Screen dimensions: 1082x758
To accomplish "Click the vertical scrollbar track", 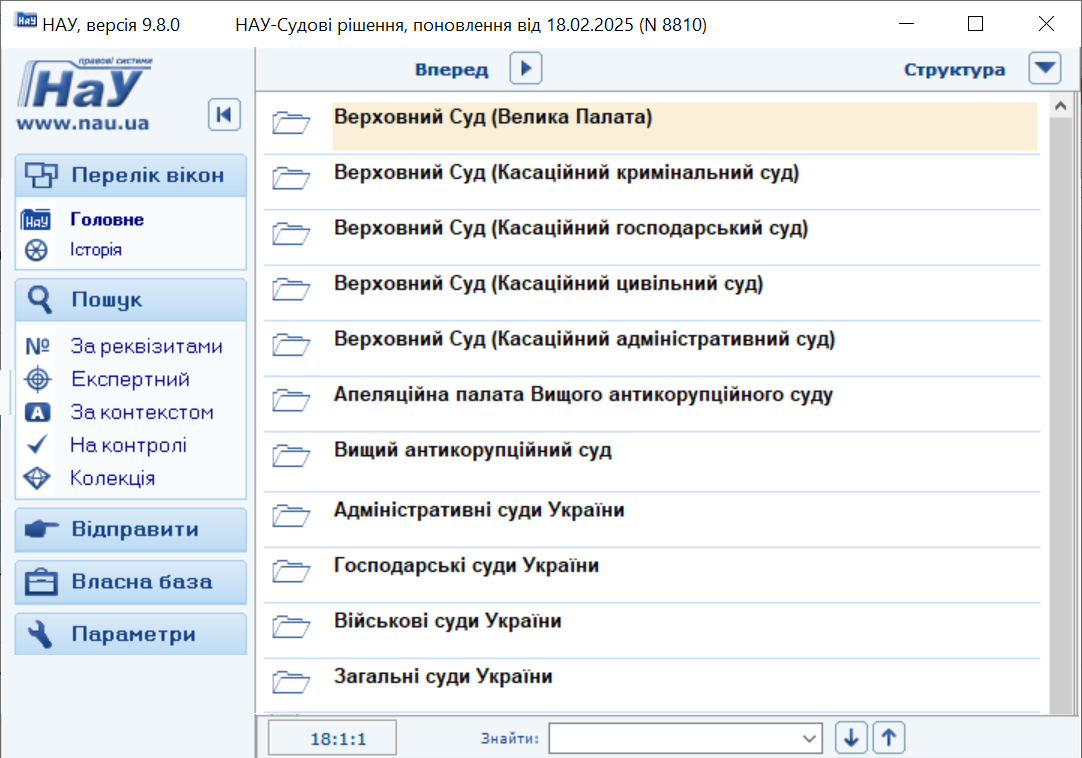I will (1061, 416).
